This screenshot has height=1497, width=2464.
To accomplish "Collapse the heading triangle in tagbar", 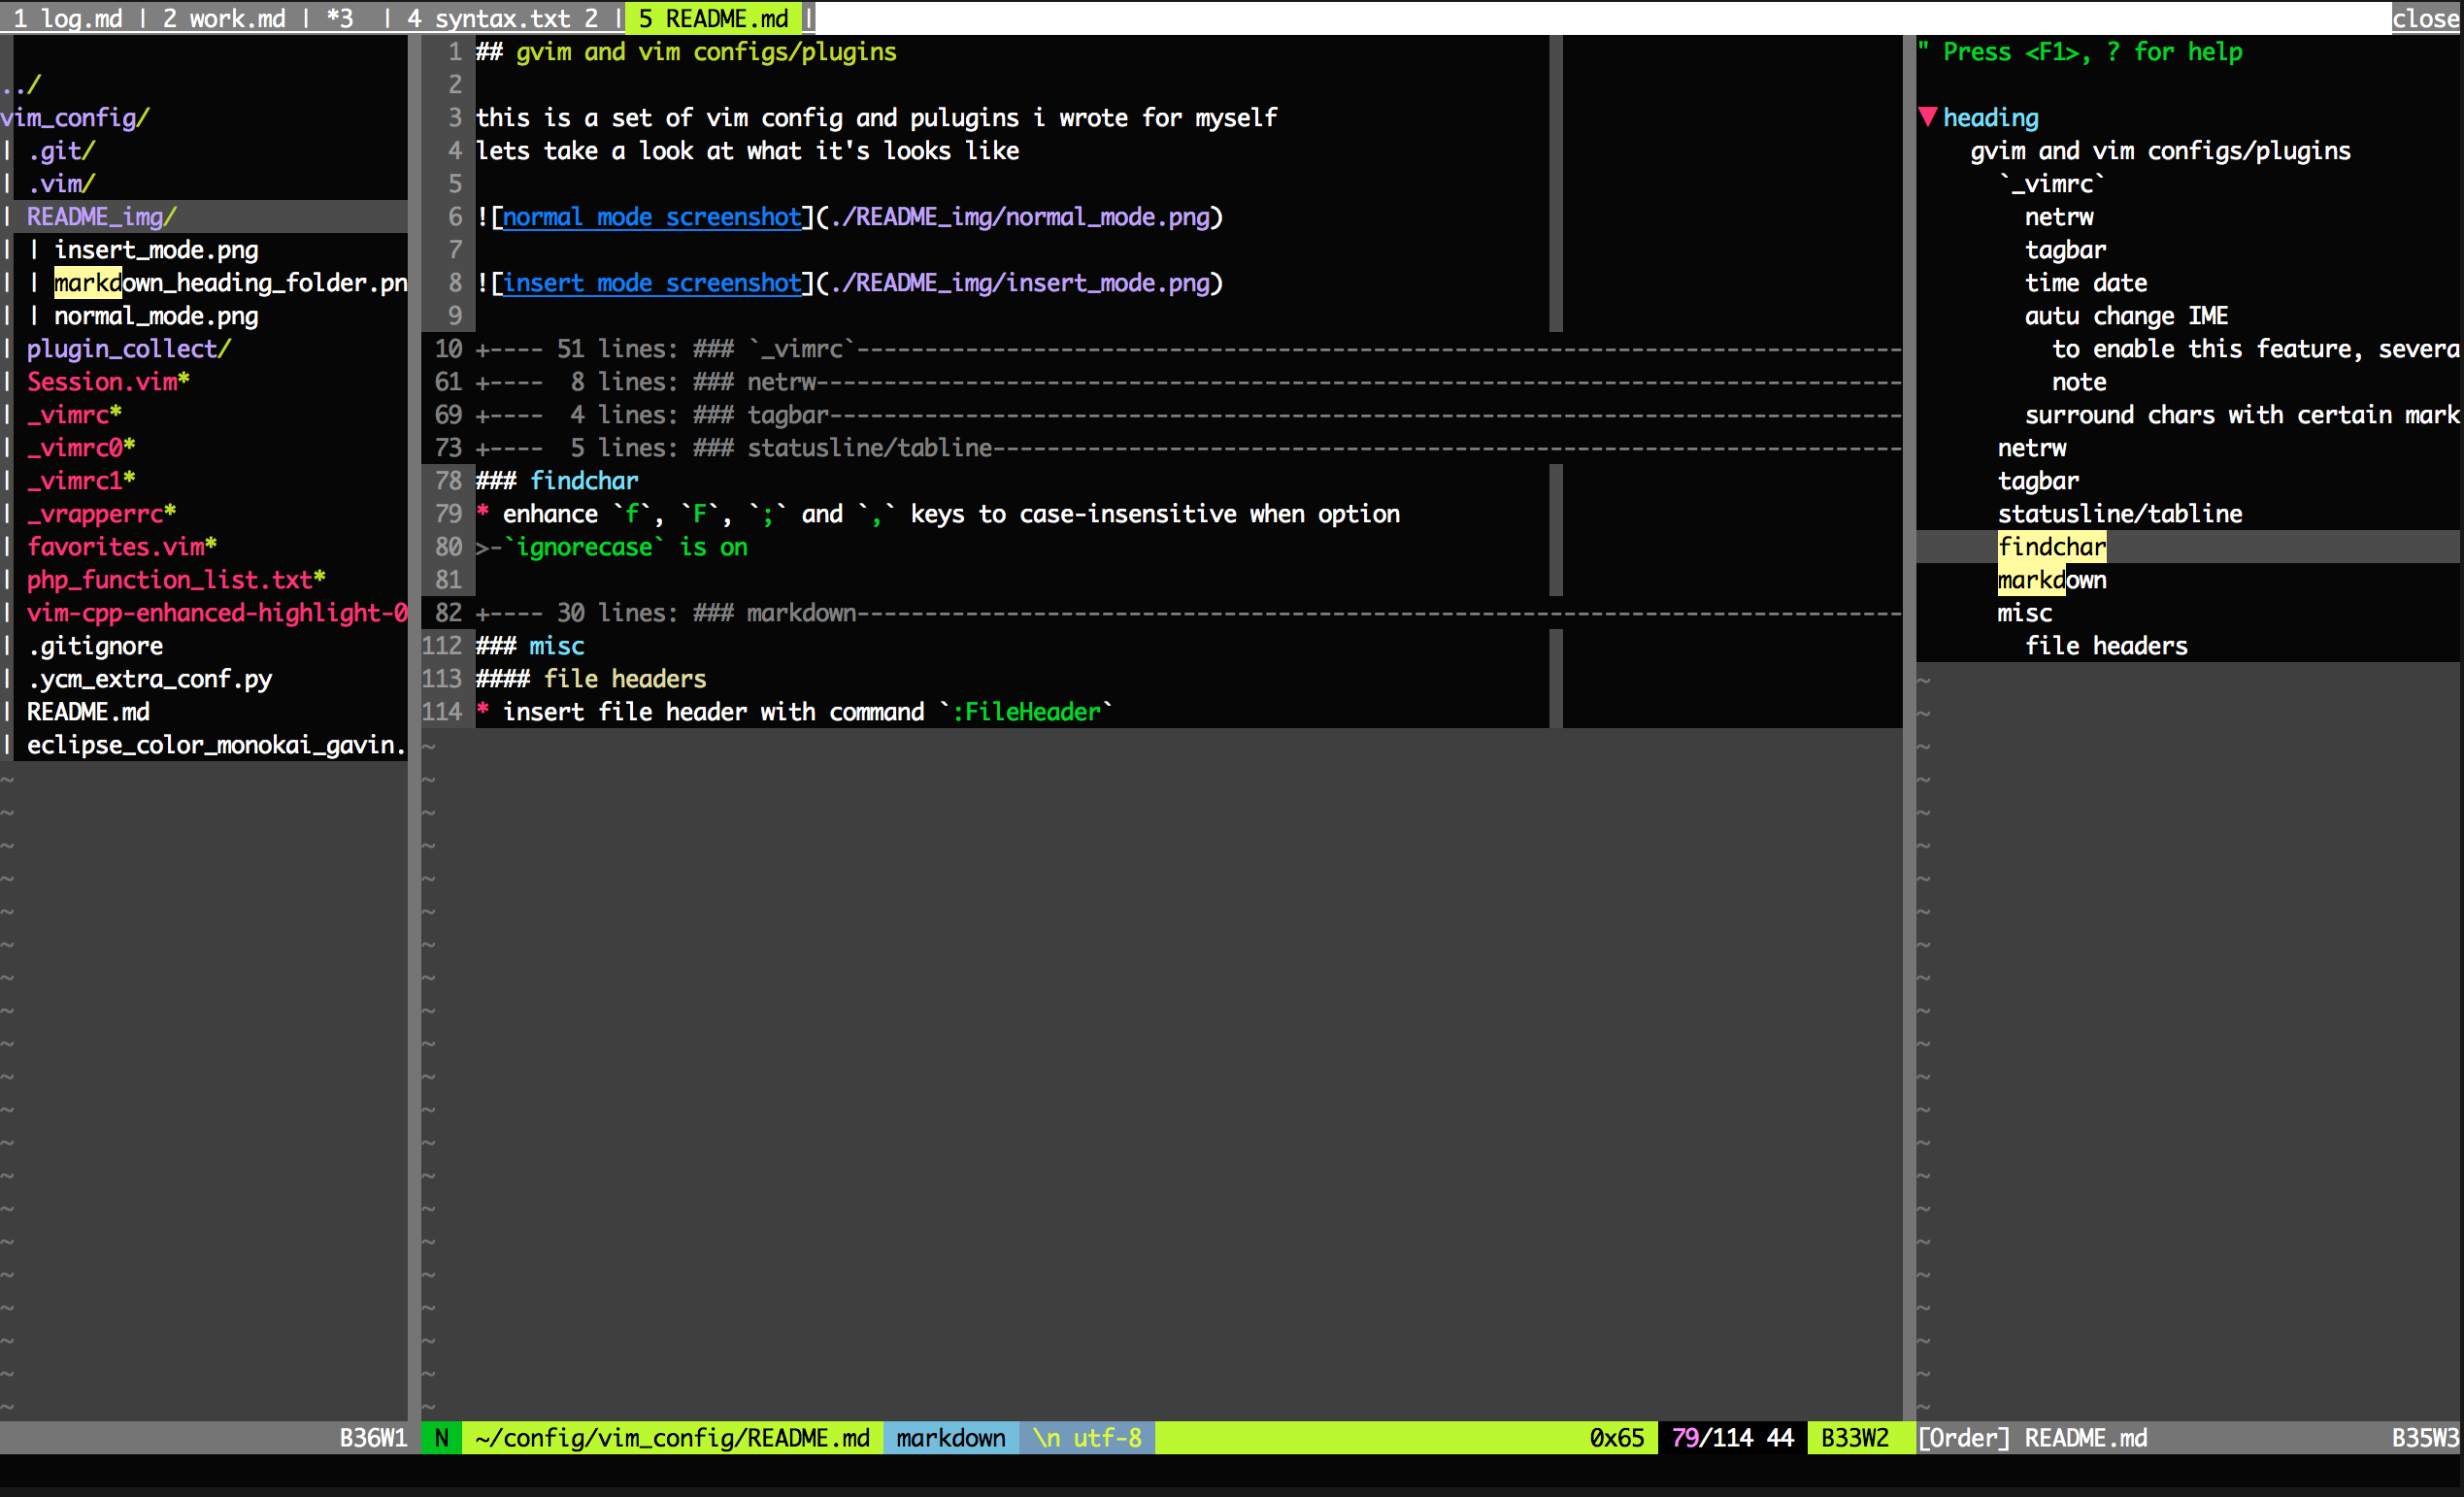I will (x=1928, y=117).
